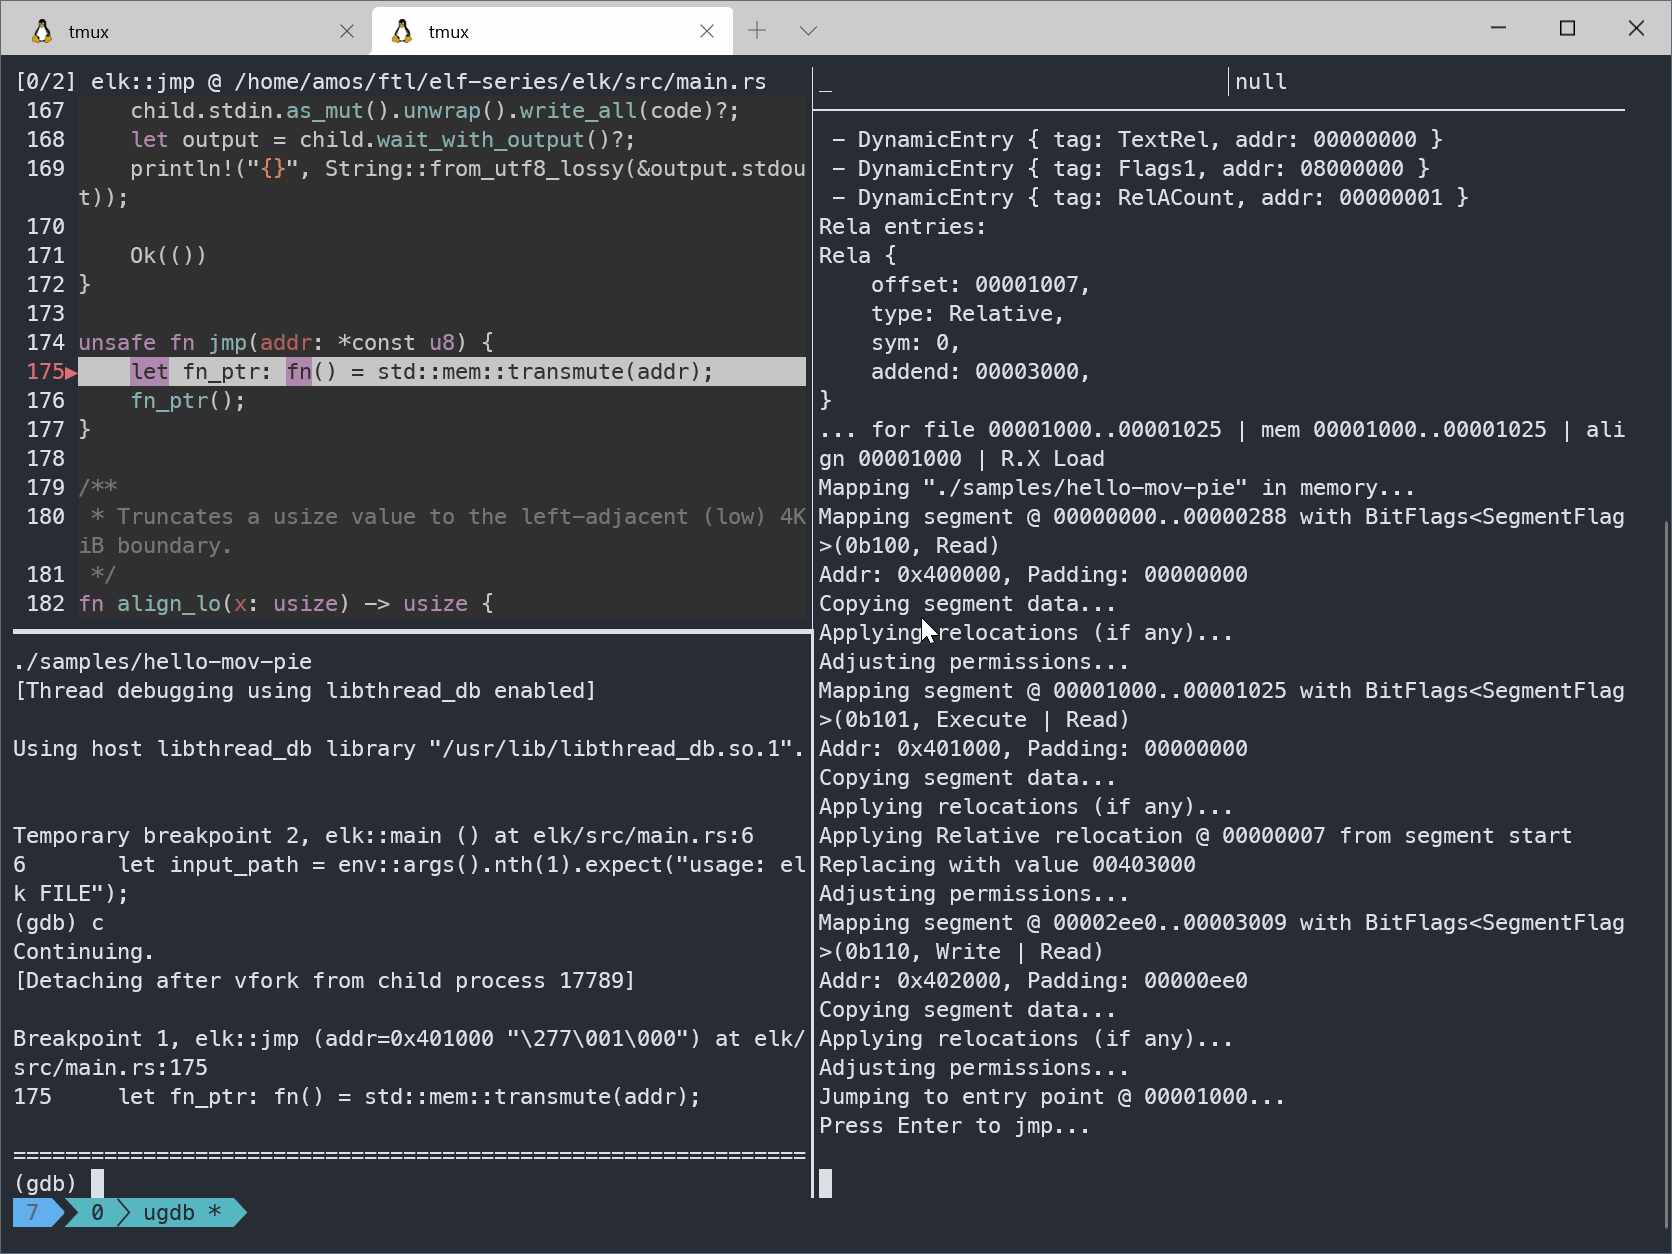Select tmux status segment 7

click(33, 1212)
